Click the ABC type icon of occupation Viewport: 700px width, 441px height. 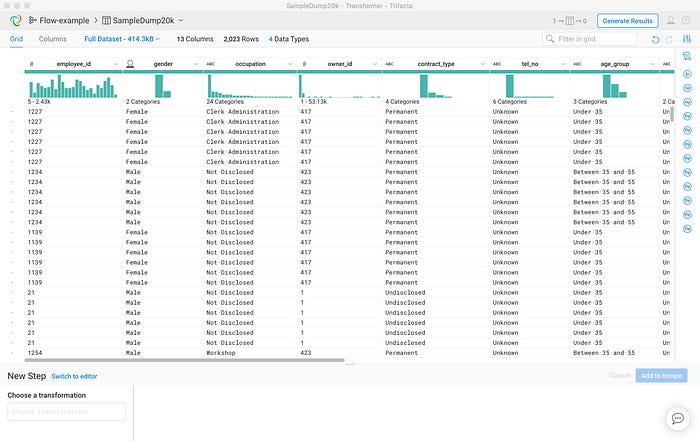[211, 64]
